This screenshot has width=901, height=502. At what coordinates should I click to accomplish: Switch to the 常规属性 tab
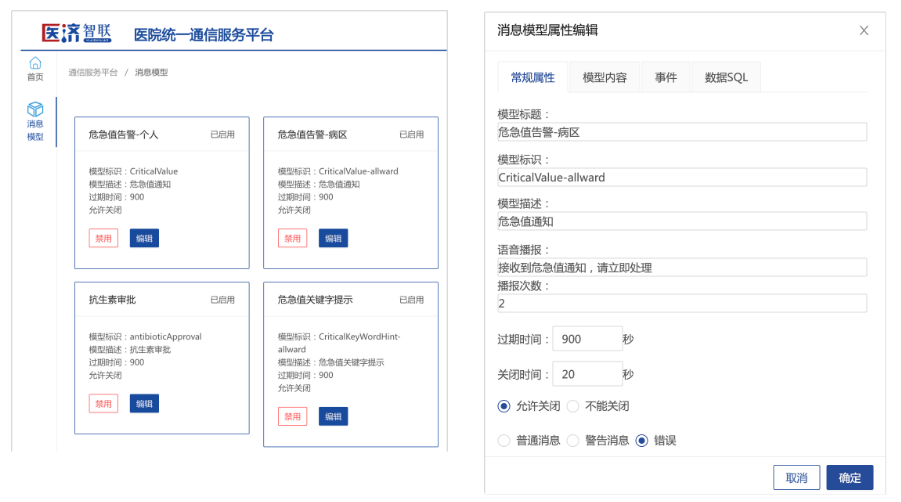[533, 78]
